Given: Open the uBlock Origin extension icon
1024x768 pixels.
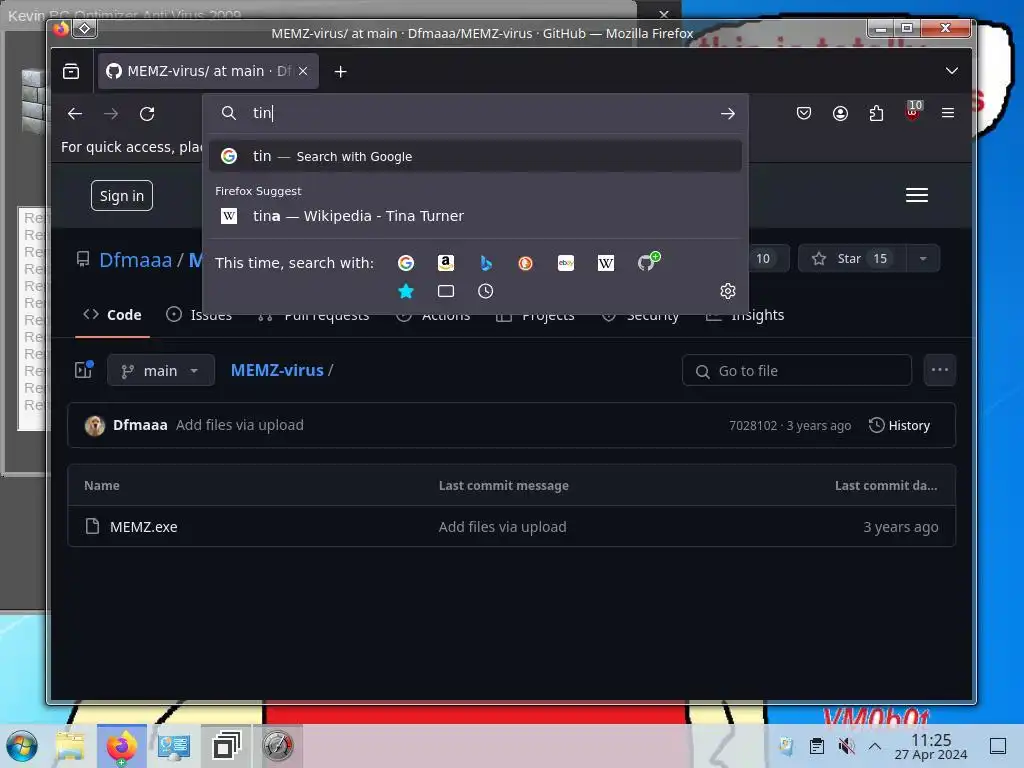Looking at the screenshot, I should pos(913,112).
